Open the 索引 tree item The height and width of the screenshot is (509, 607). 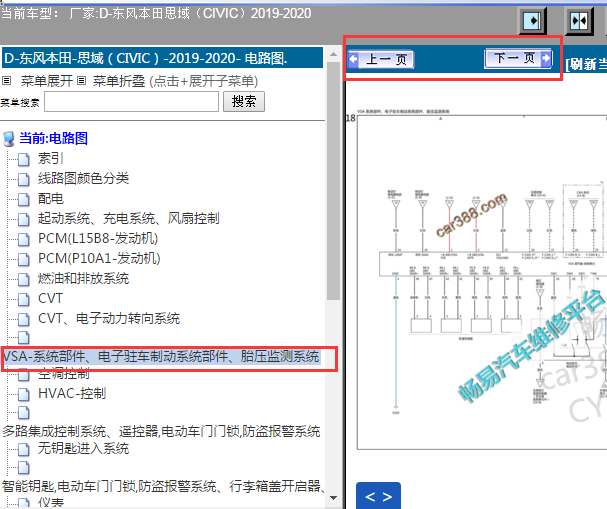pos(50,158)
